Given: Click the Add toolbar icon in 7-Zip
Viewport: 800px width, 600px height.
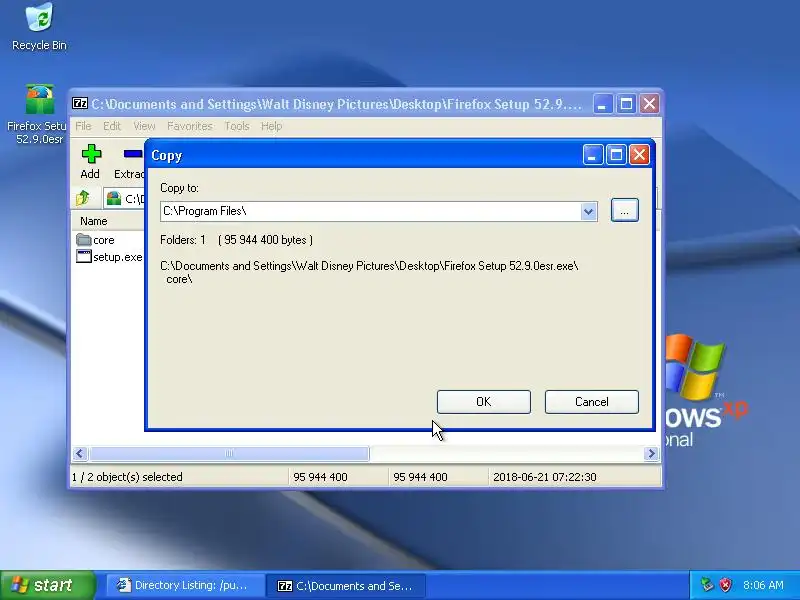Looking at the screenshot, I should pos(90,162).
